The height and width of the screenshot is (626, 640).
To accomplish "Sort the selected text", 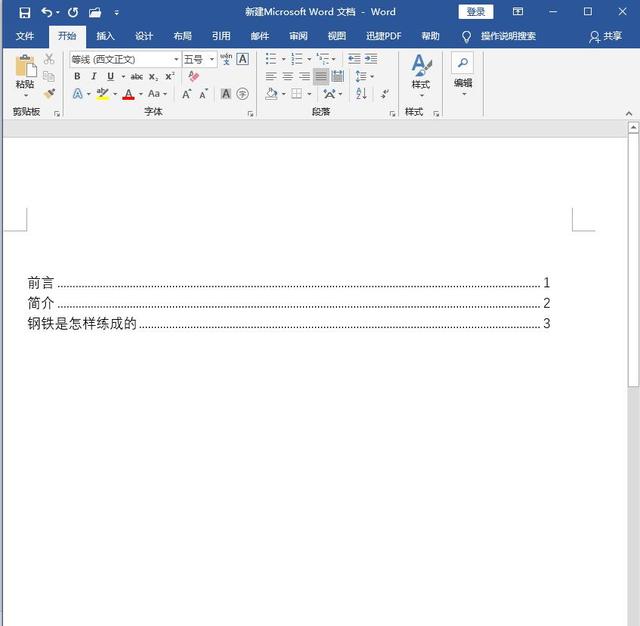I will pyautogui.click(x=361, y=94).
